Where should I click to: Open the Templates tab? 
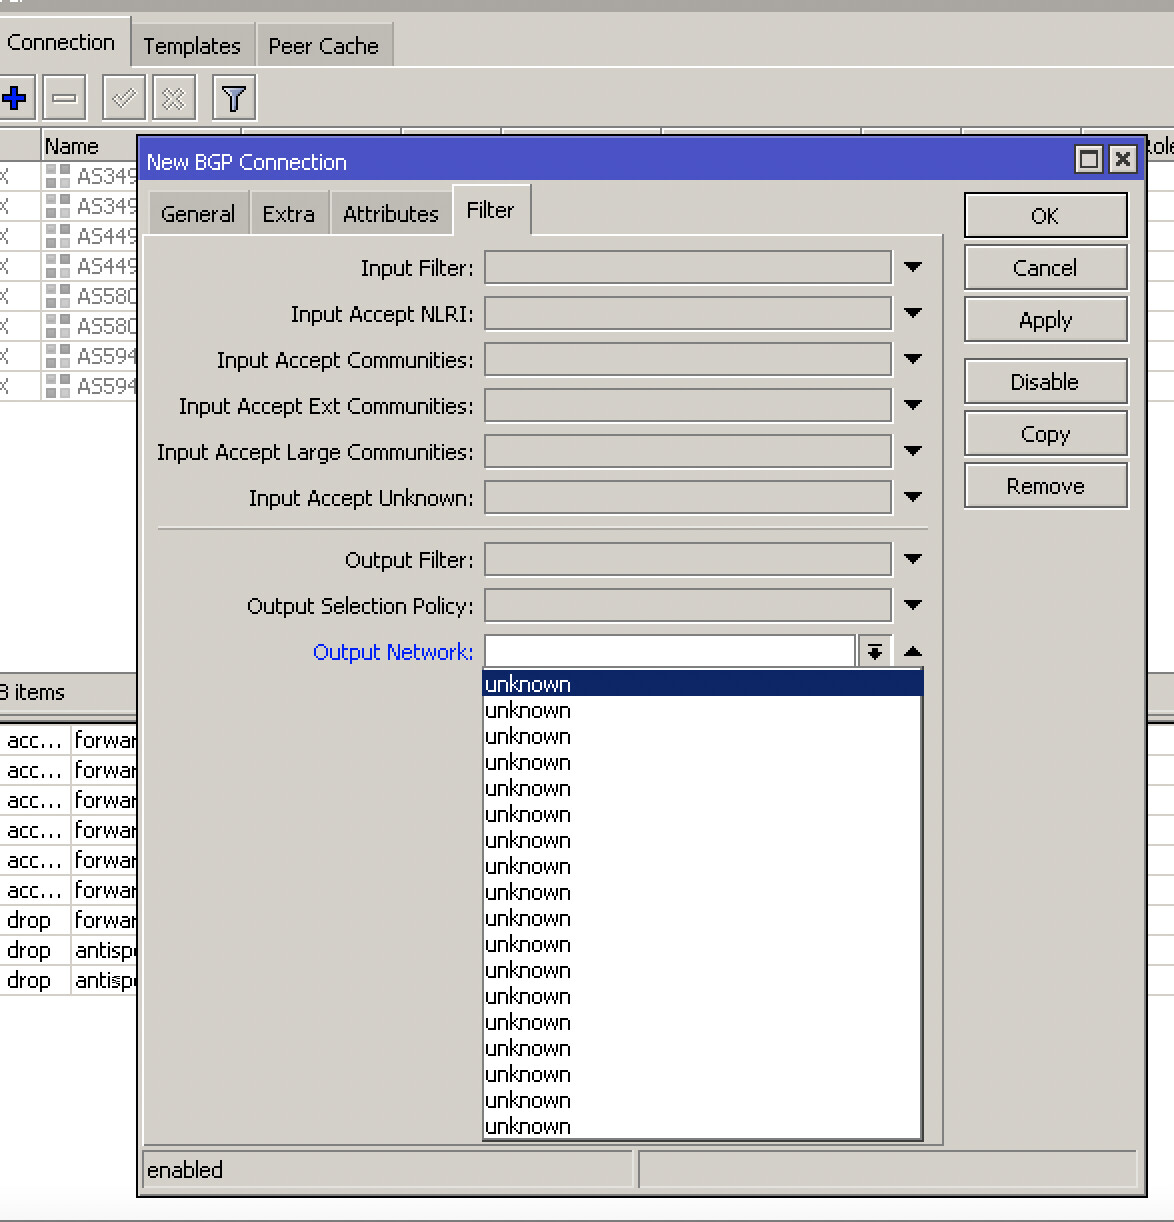(192, 46)
